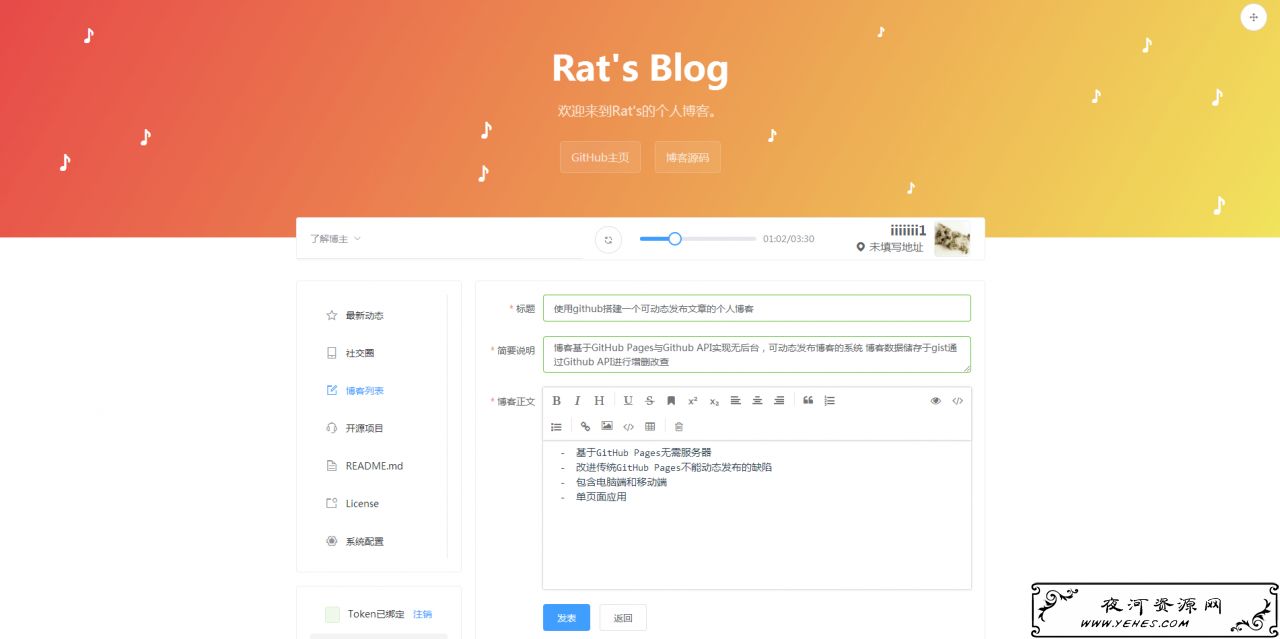
Task: Click the edit icon beside 博客列表
Action: pyautogui.click(x=331, y=391)
